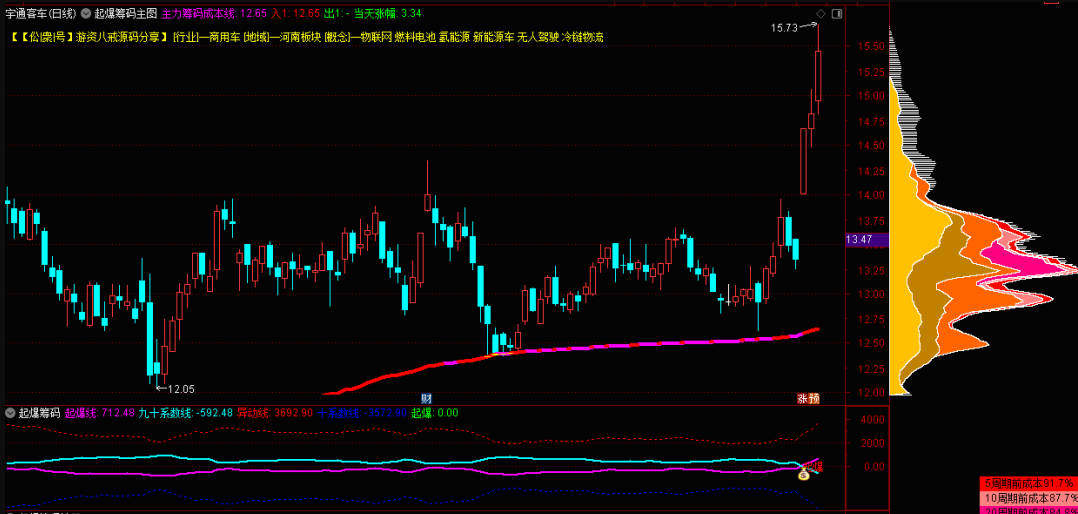Click the 新能源车 concept tag

tap(494, 37)
